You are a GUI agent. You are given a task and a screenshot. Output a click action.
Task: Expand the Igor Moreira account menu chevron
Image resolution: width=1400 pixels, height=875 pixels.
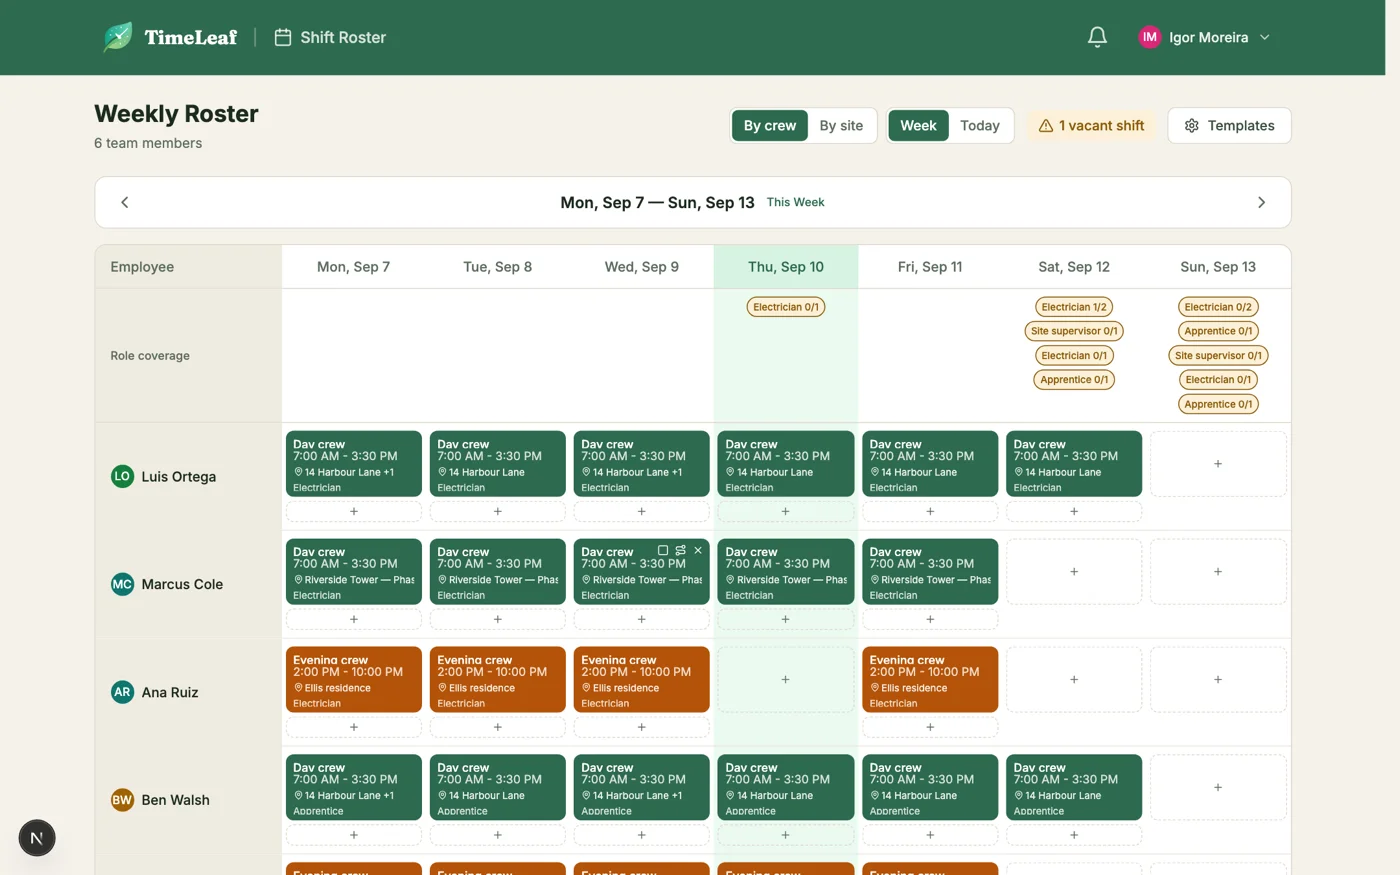tap(1265, 37)
